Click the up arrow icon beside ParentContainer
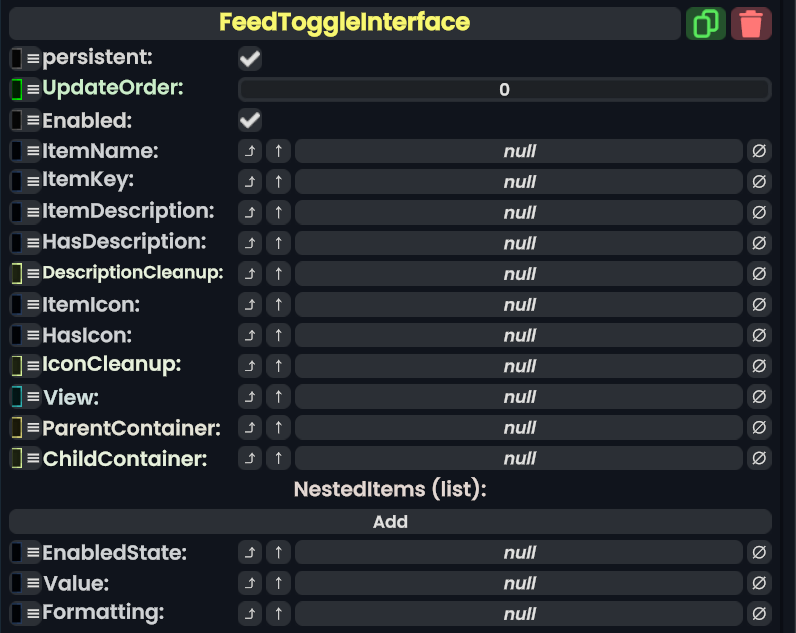 click(278, 428)
